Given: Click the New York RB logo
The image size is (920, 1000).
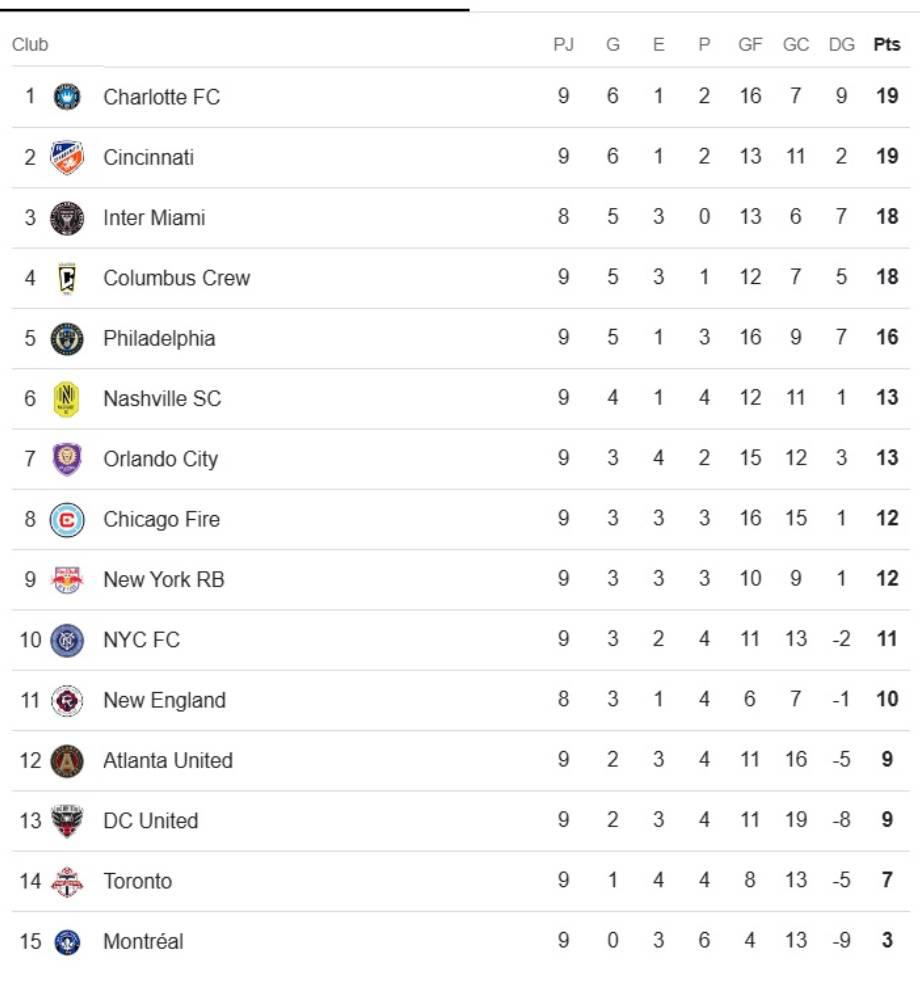Looking at the screenshot, I should pyautogui.click(x=67, y=579).
